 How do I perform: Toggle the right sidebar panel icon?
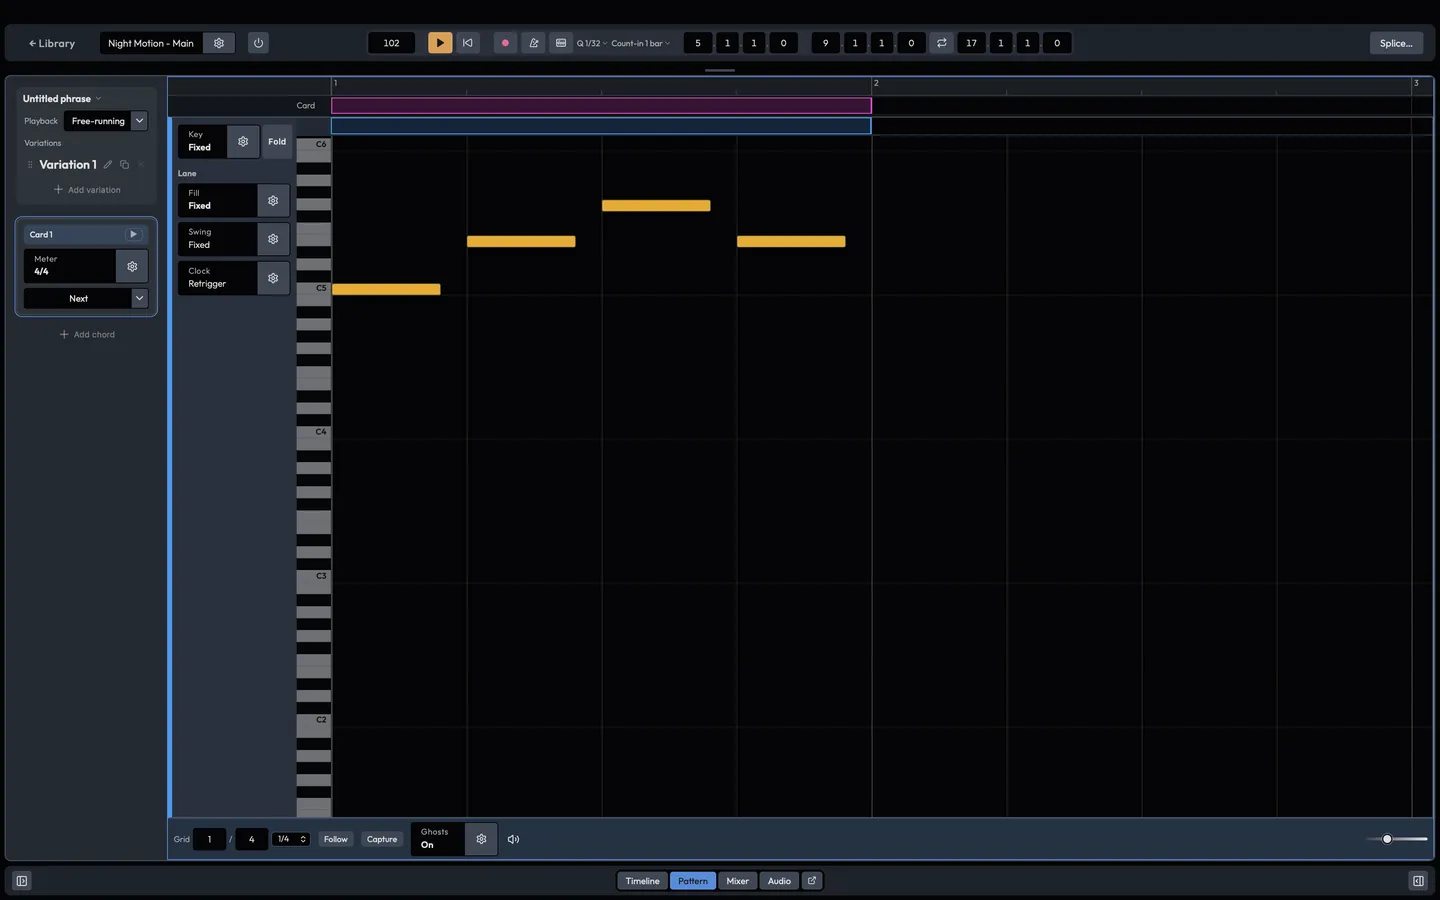click(x=1418, y=881)
